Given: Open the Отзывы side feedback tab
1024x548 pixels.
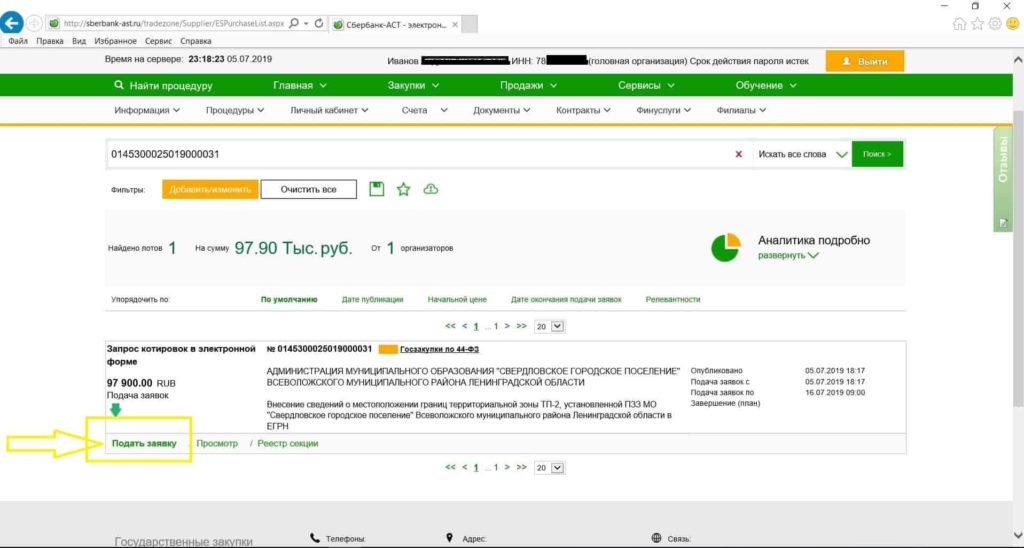Looking at the screenshot, I should (x=1003, y=179).
